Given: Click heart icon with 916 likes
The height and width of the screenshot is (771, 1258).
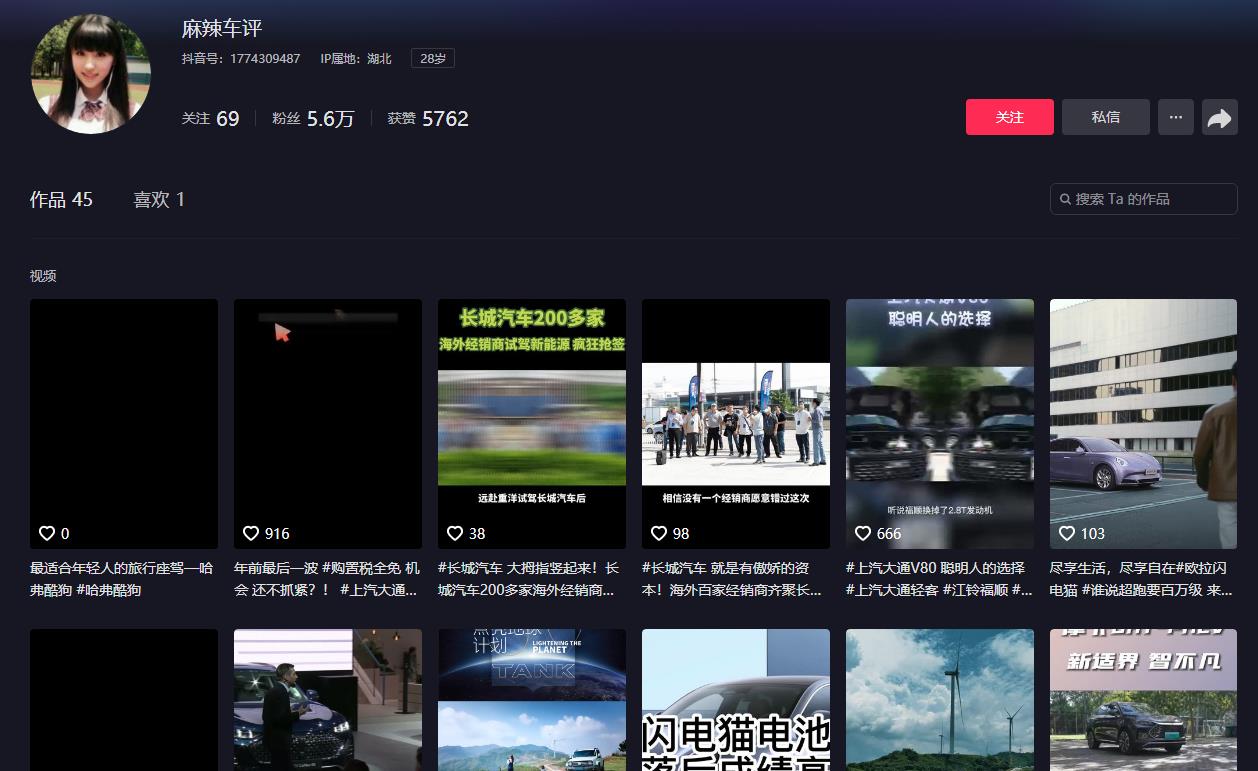Looking at the screenshot, I should click(x=251, y=533).
